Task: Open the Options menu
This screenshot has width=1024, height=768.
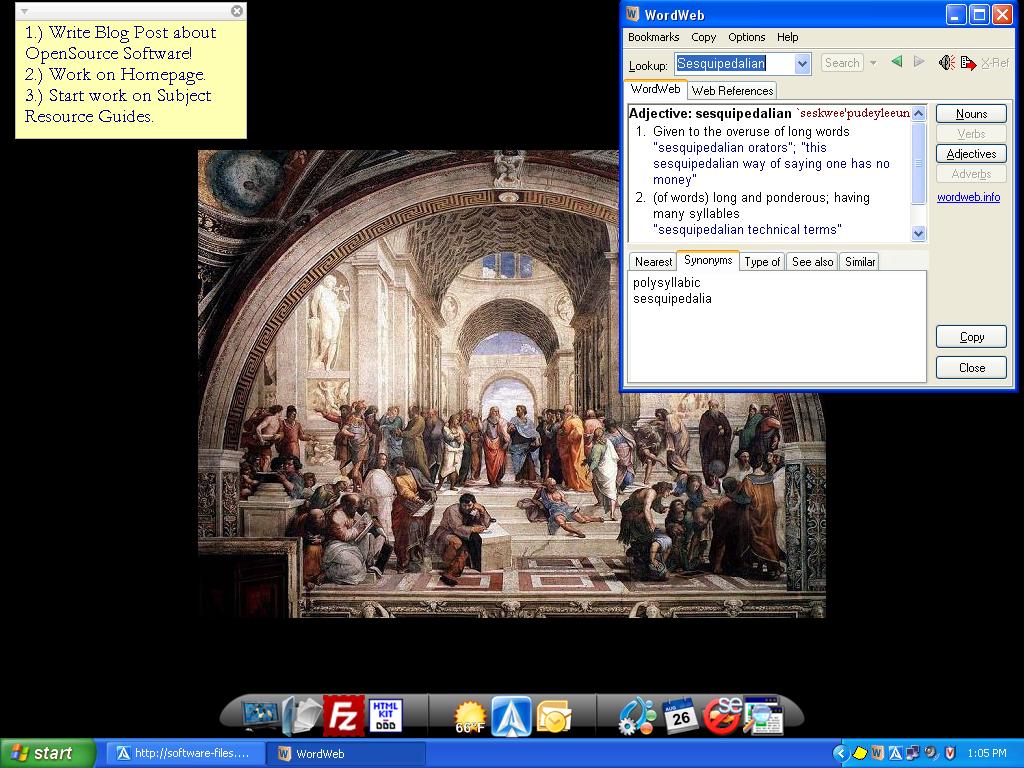Action: (x=746, y=37)
